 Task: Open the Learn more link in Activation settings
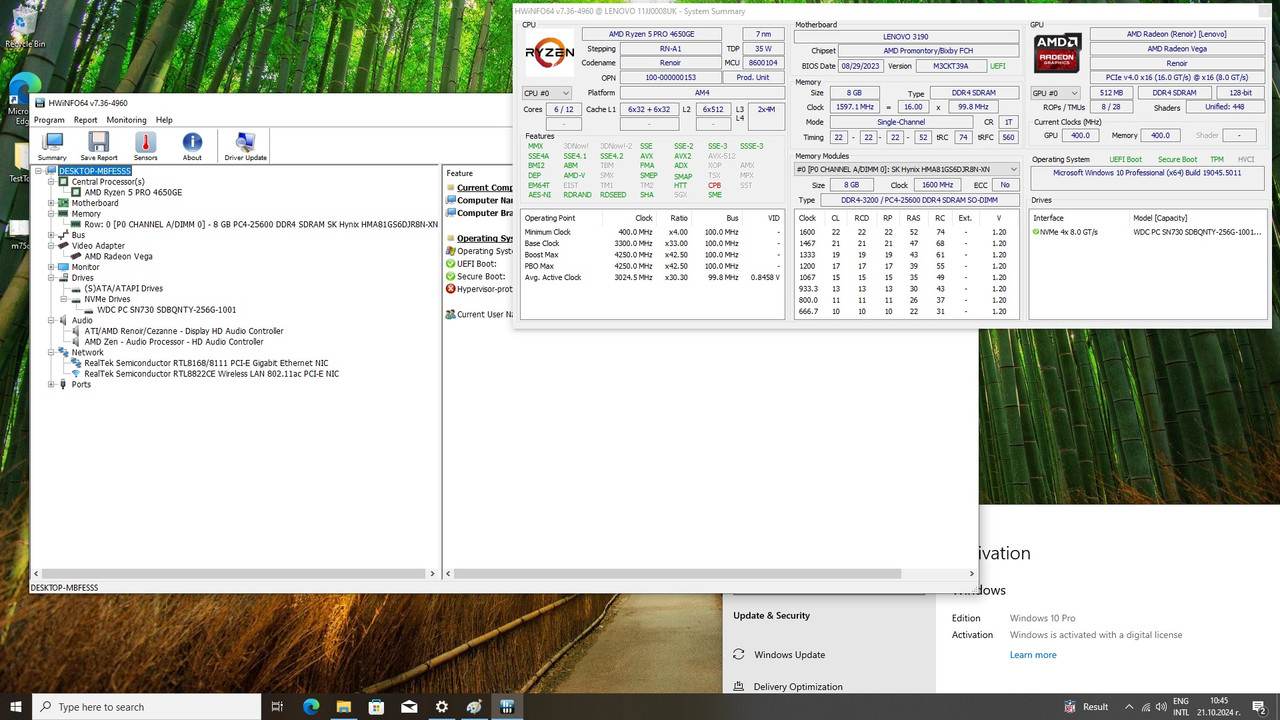pyautogui.click(x=1033, y=655)
